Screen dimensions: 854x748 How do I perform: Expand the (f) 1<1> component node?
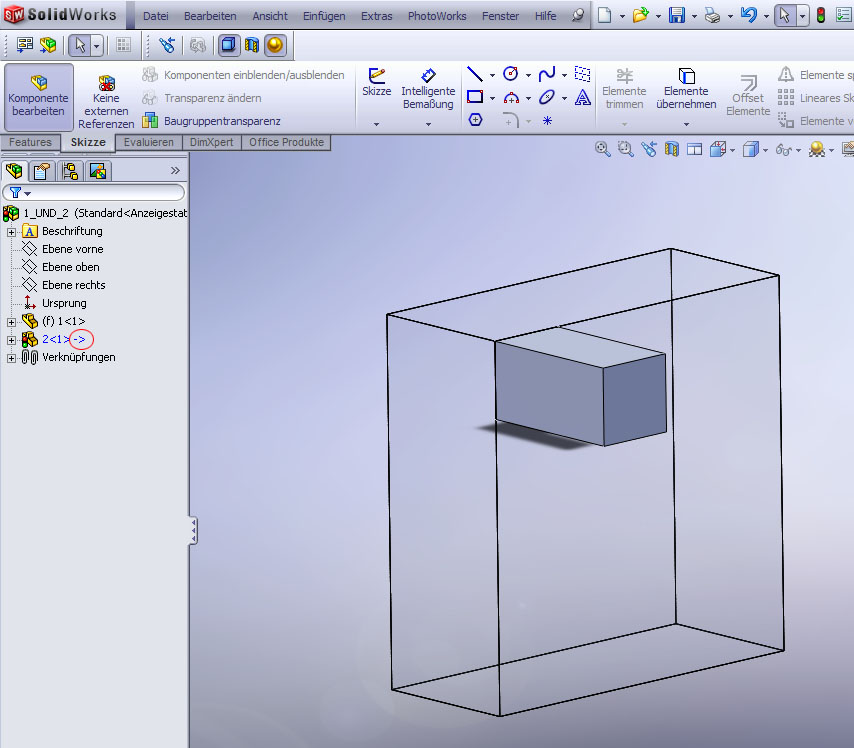[11, 322]
